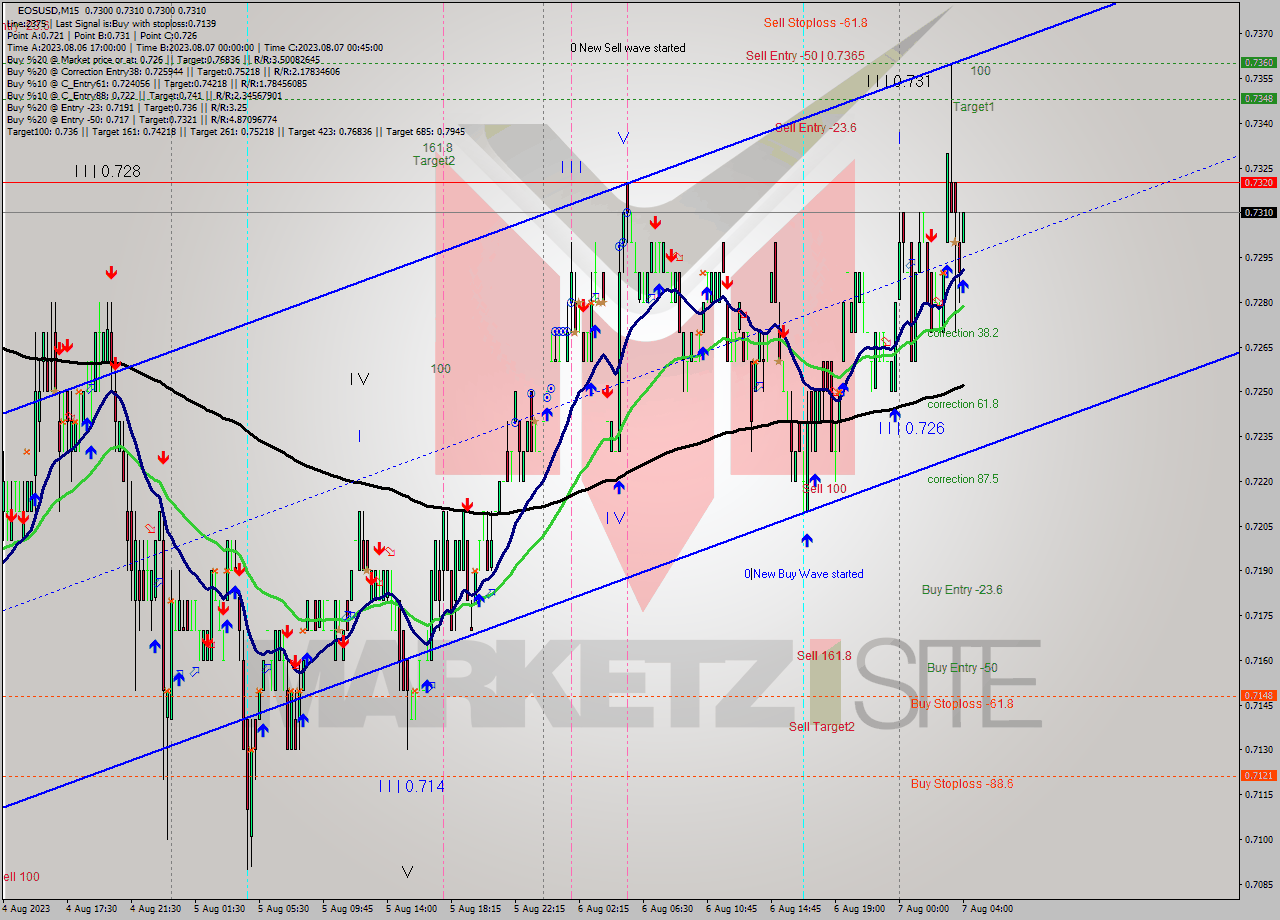Select the 'Buy Stoploss -88.6' label

962,784
